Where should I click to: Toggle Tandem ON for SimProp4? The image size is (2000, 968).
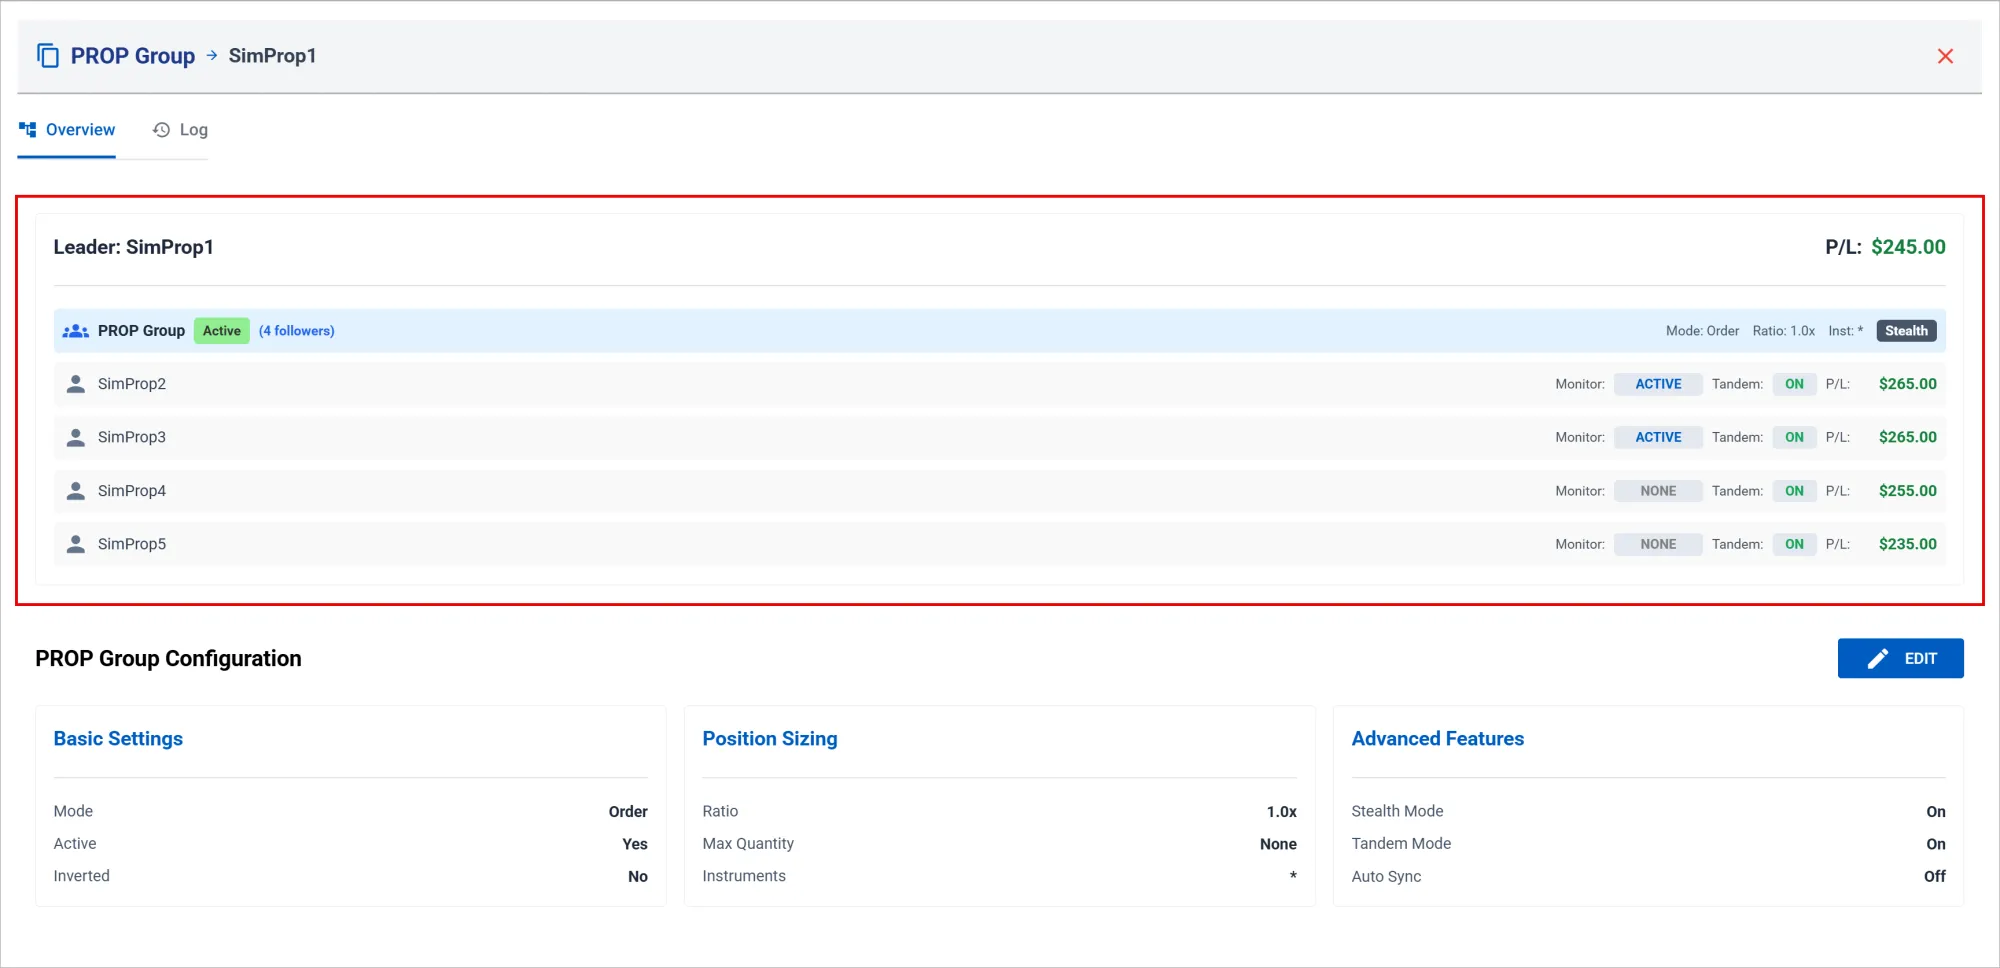[x=1794, y=491]
